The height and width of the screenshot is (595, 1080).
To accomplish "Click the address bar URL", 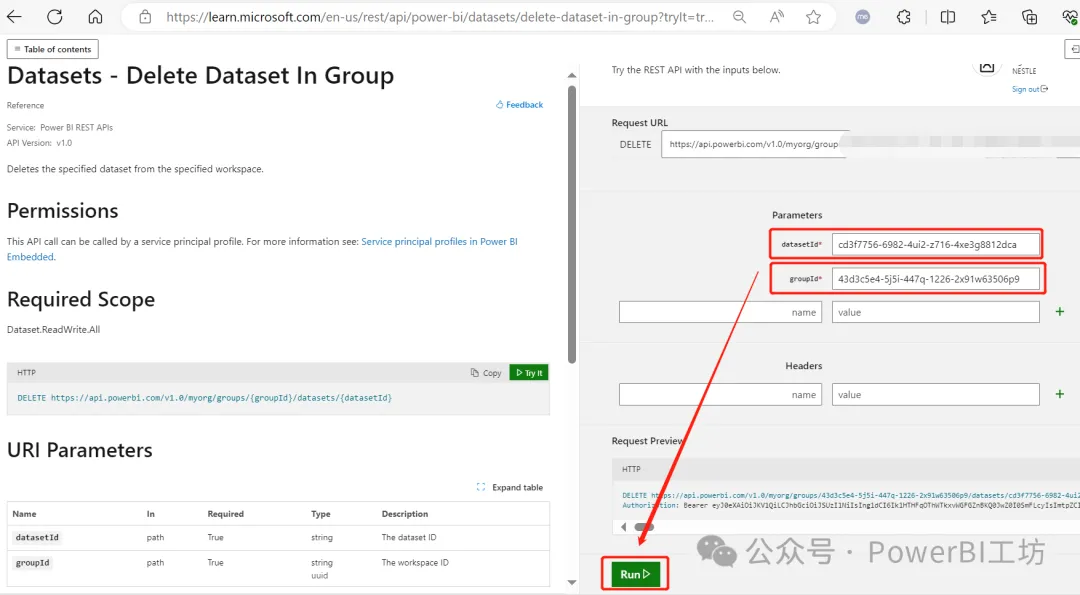I will (x=439, y=17).
